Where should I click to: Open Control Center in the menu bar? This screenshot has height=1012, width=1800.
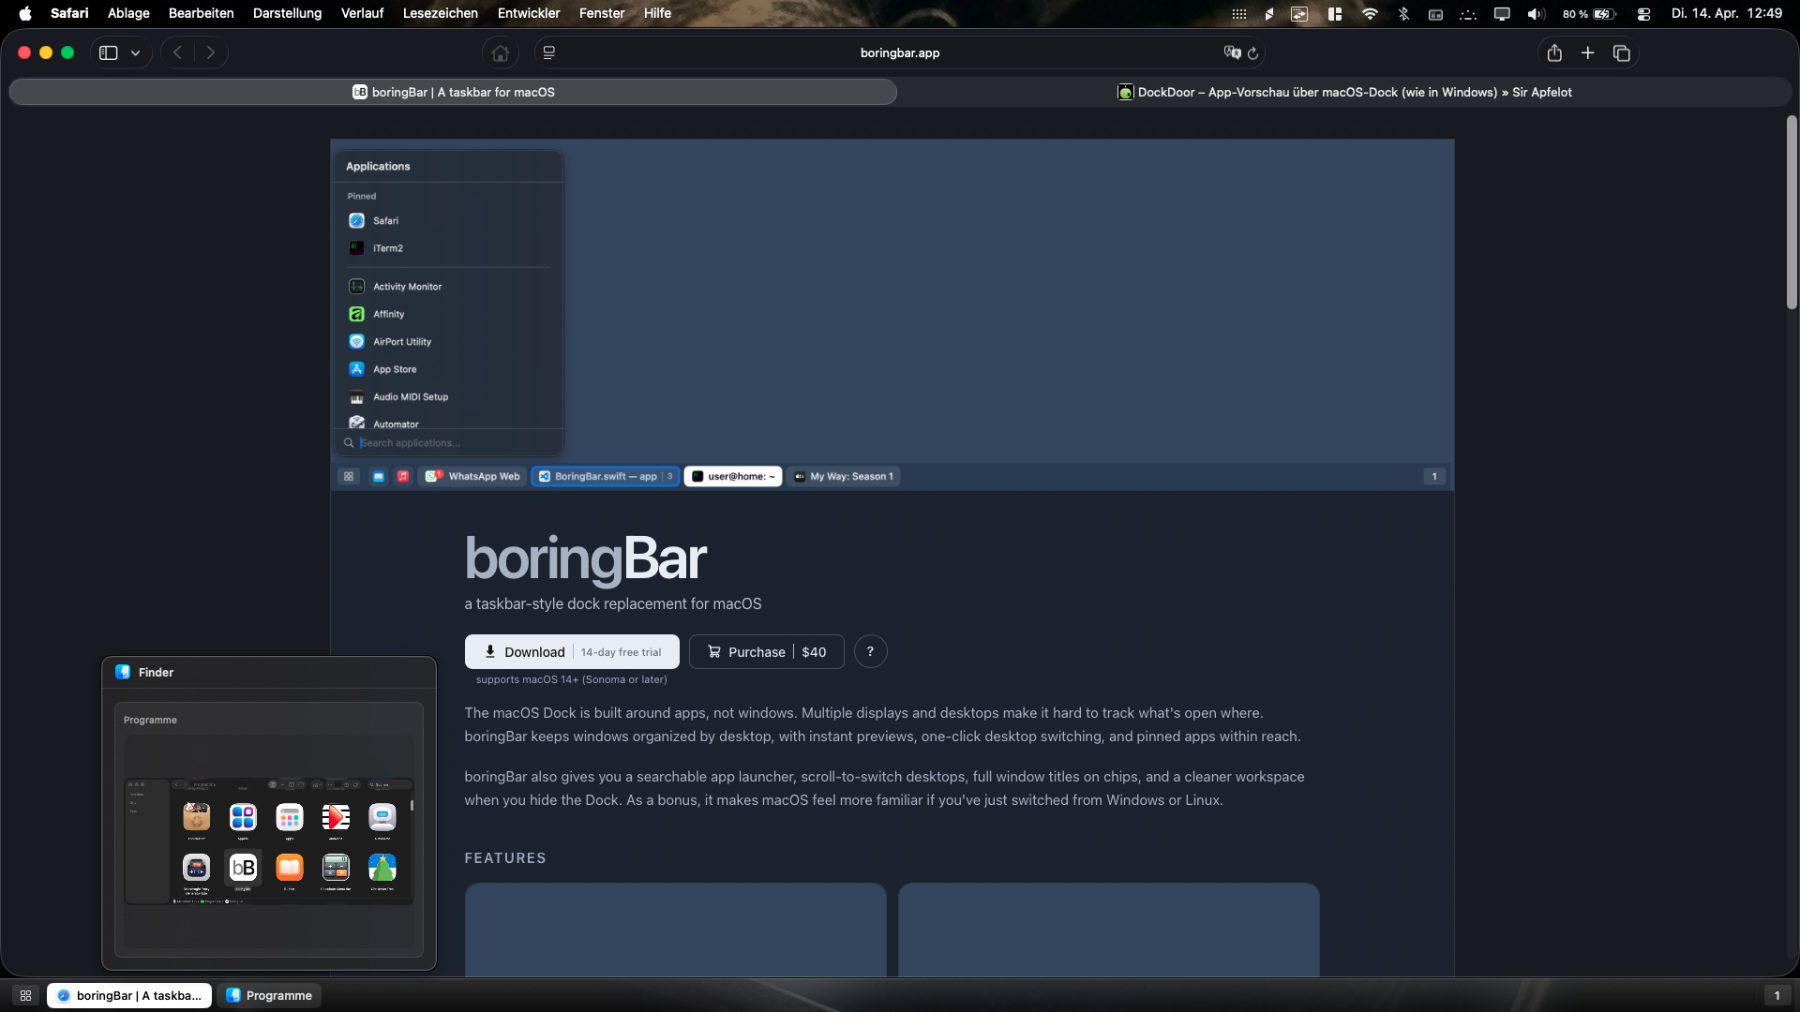coord(1644,13)
